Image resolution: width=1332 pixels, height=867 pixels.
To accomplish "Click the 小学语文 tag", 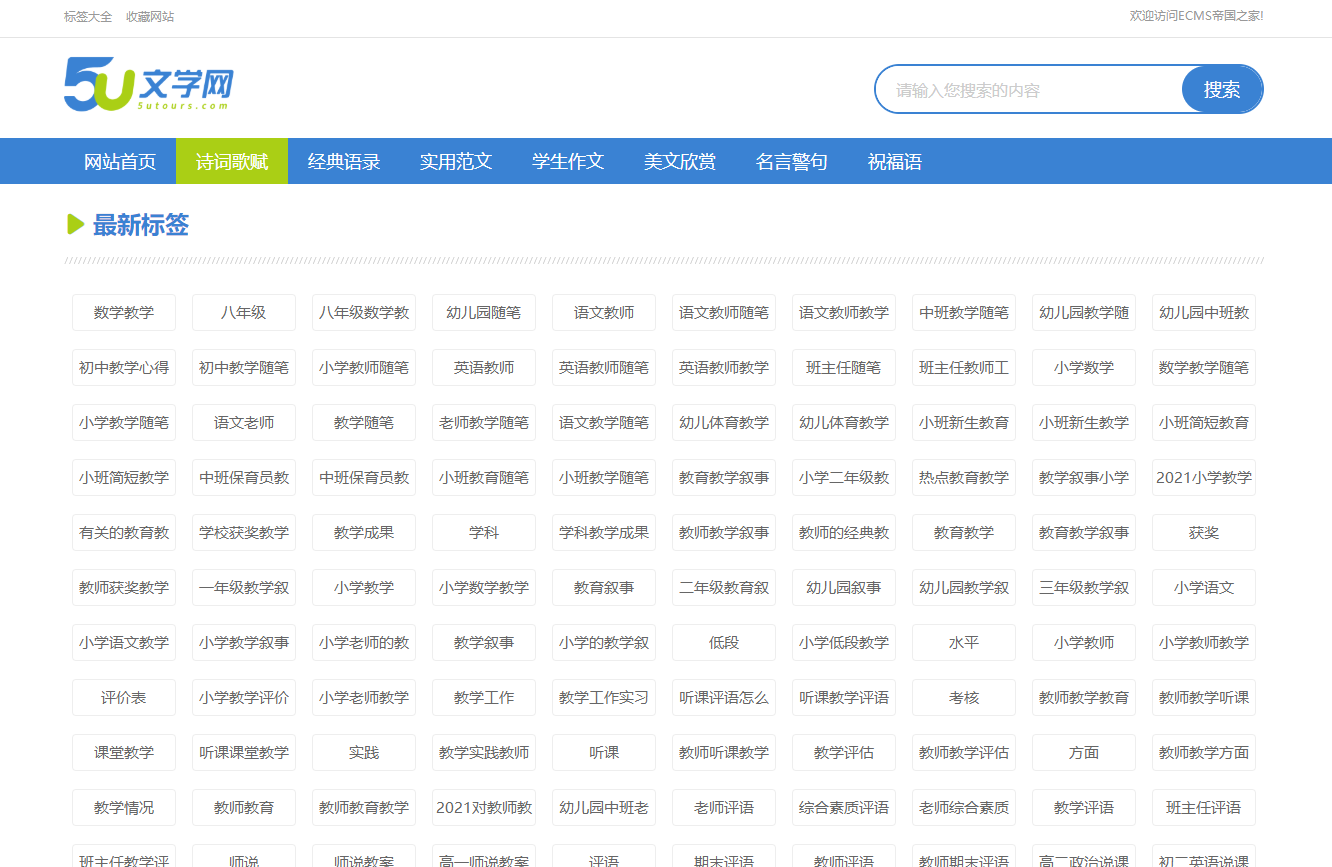I will (x=1203, y=587).
